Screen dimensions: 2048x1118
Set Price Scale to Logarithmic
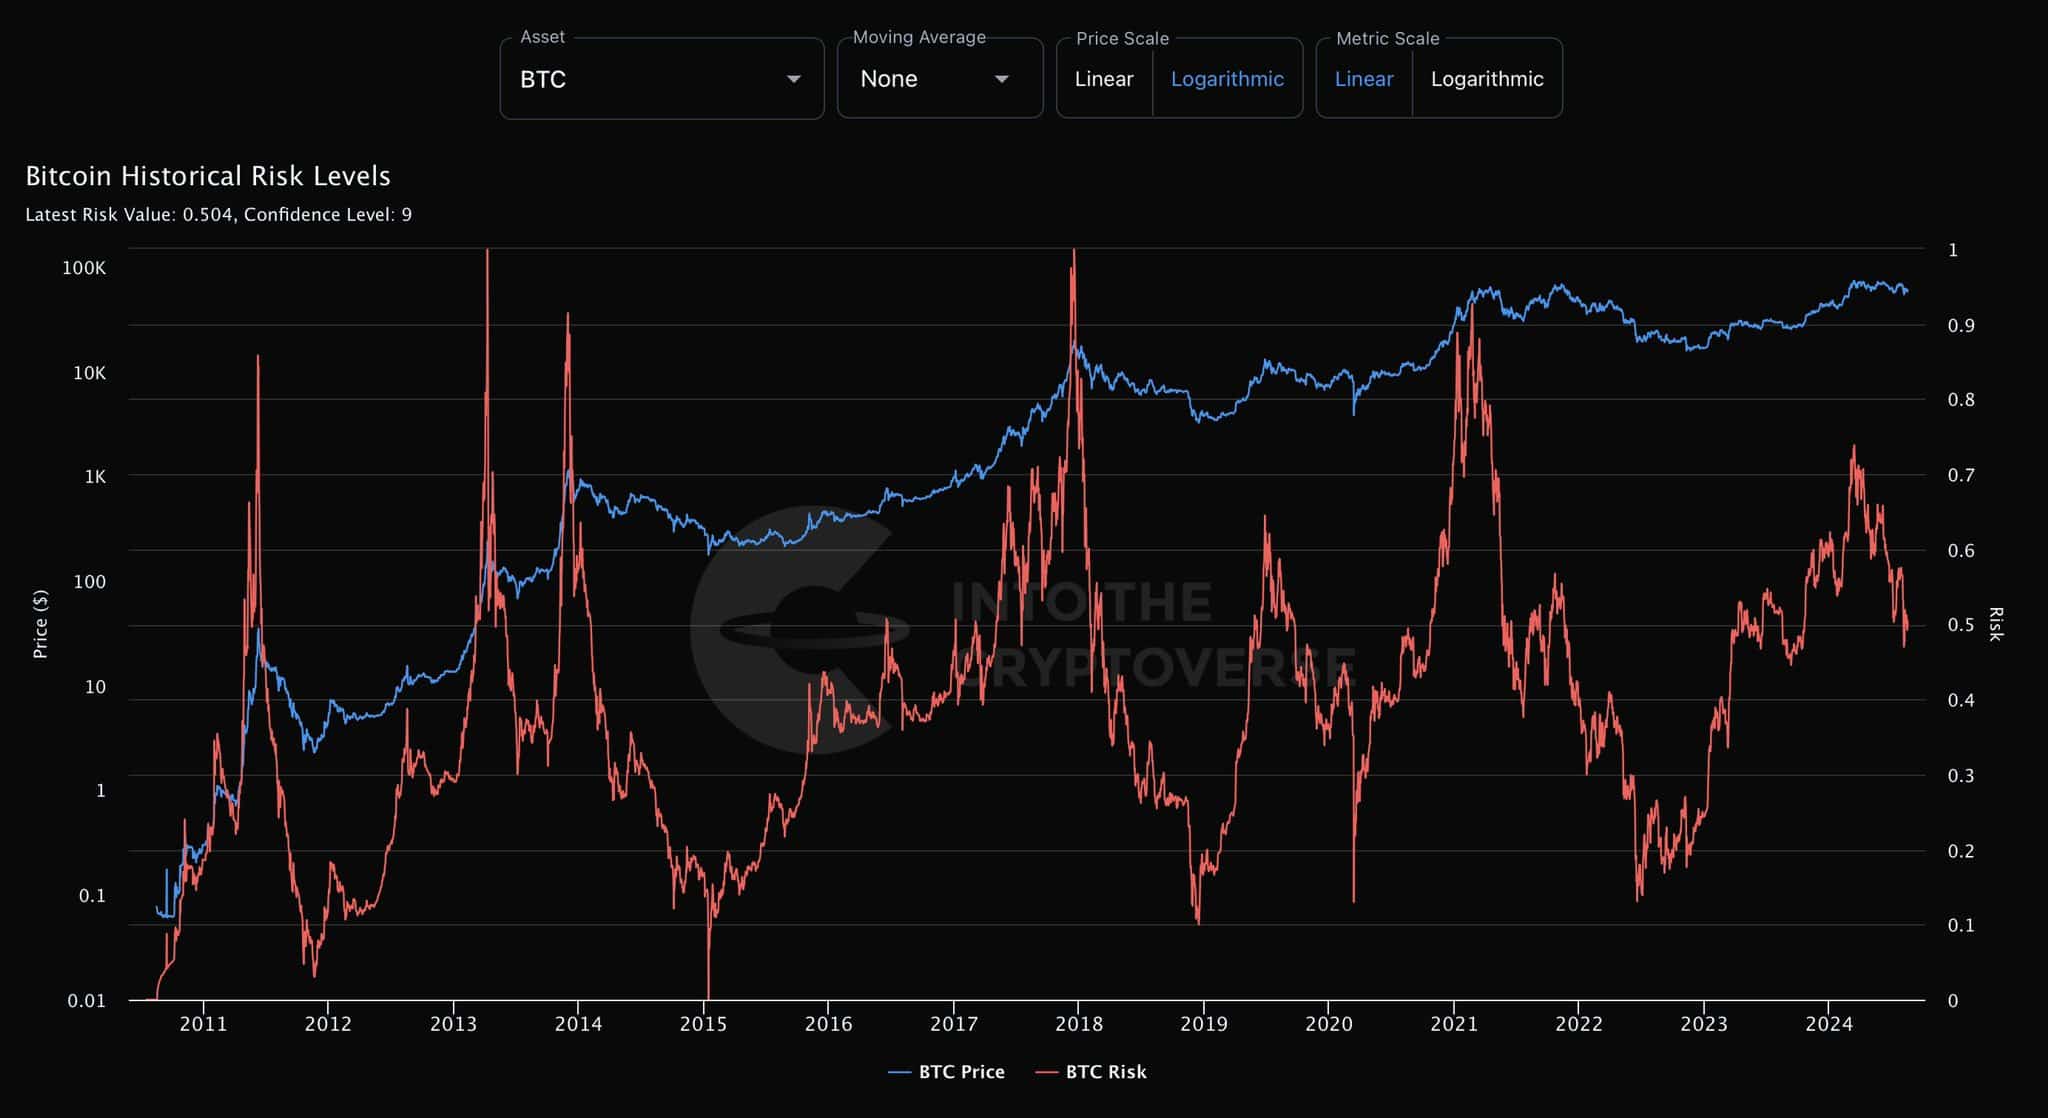[x=1227, y=79]
